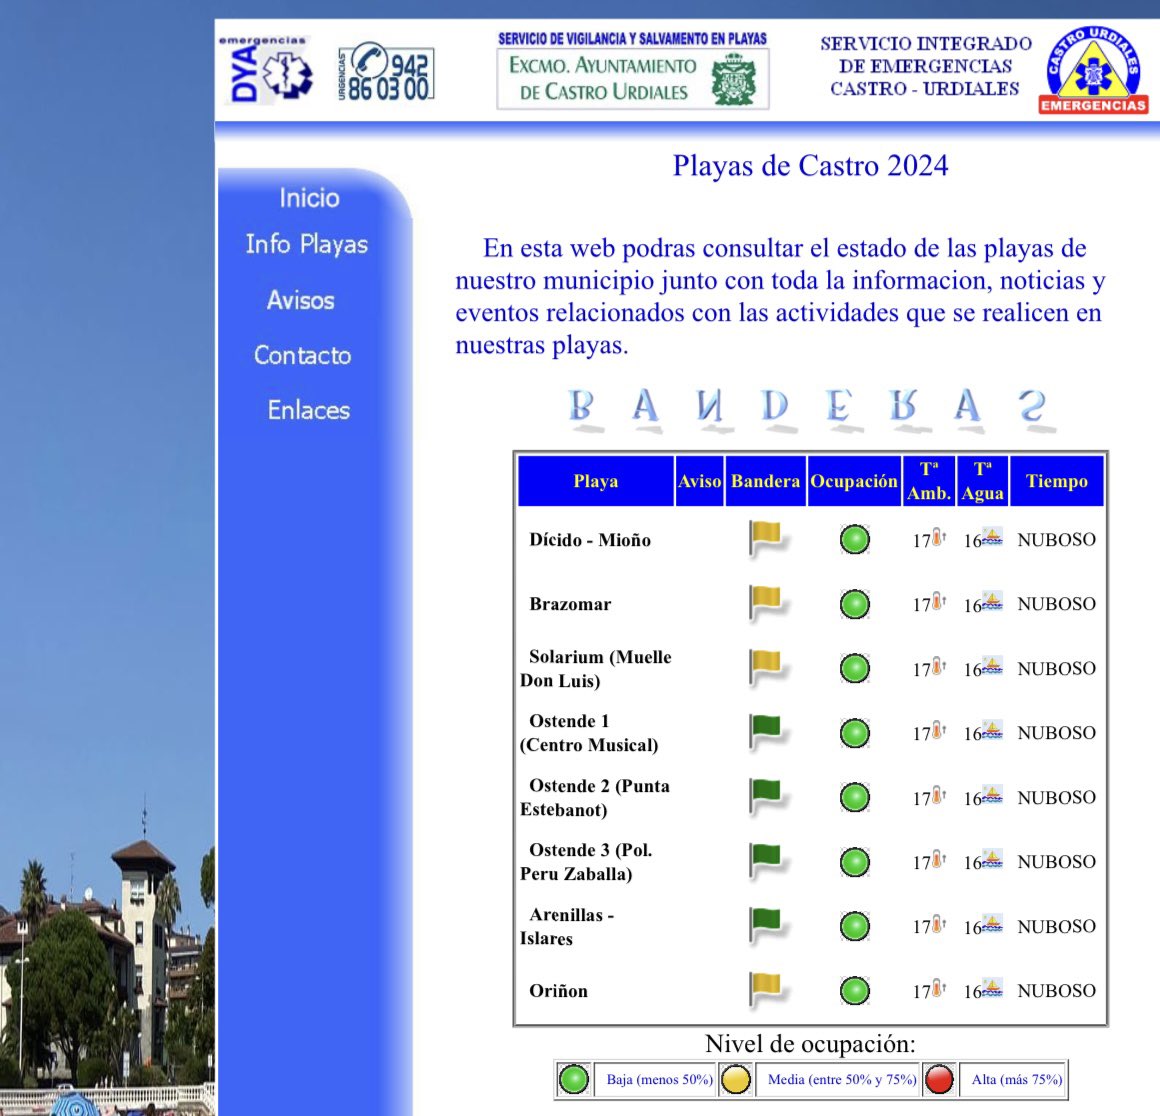Click the green occupancy light for Arenillas - Islares
Viewport: 1160px width, 1116px height.
click(x=854, y=927)
